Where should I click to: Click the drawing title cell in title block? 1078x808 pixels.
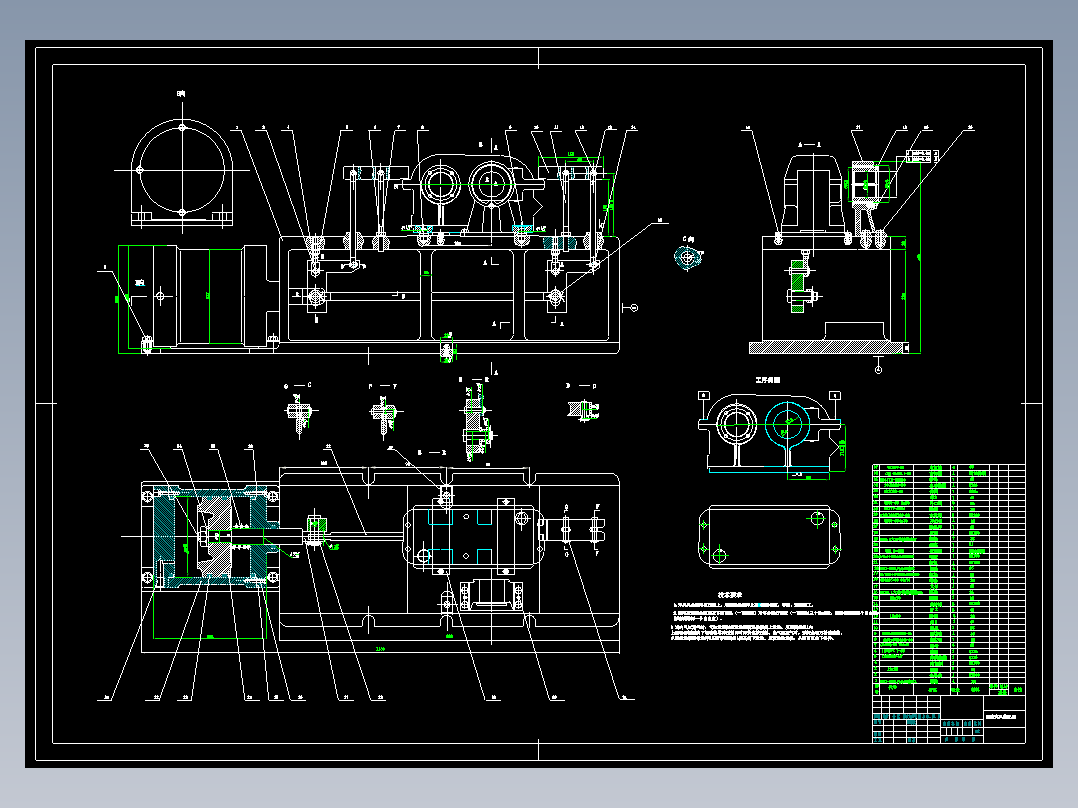point(1004,717)
